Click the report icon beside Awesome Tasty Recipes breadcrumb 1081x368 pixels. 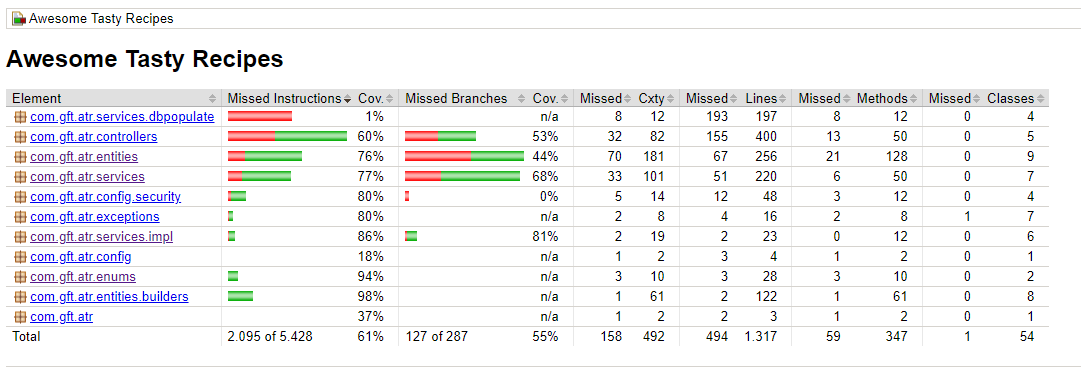[x=19, y=19]
